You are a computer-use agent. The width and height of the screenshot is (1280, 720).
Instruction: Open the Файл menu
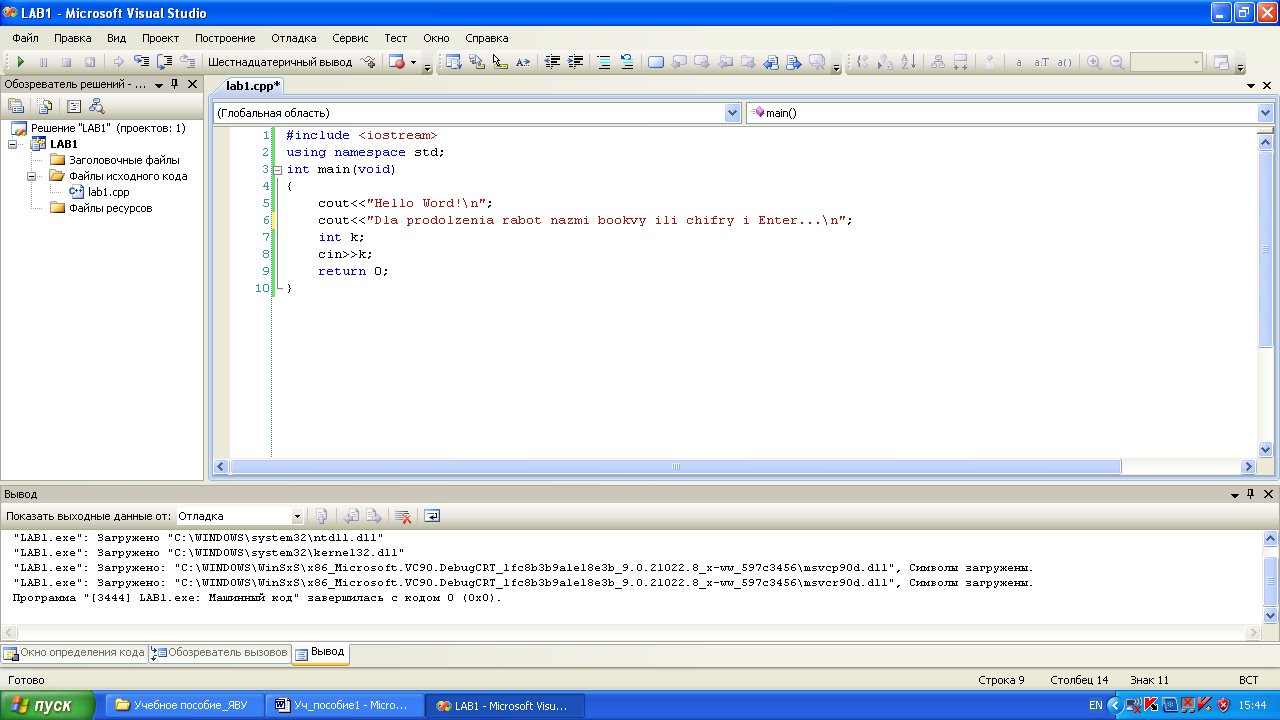pyautogui.click(x=25, y=38)
